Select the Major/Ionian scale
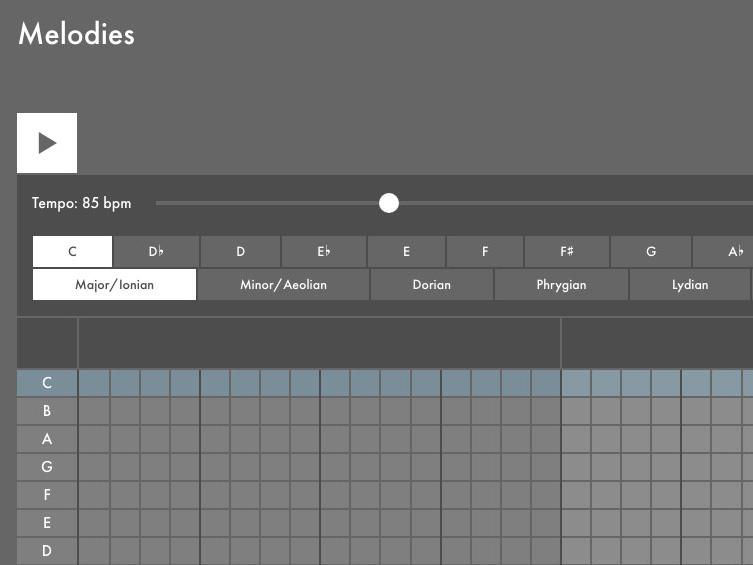The image size is (753, 565). (x=115, y=285)
